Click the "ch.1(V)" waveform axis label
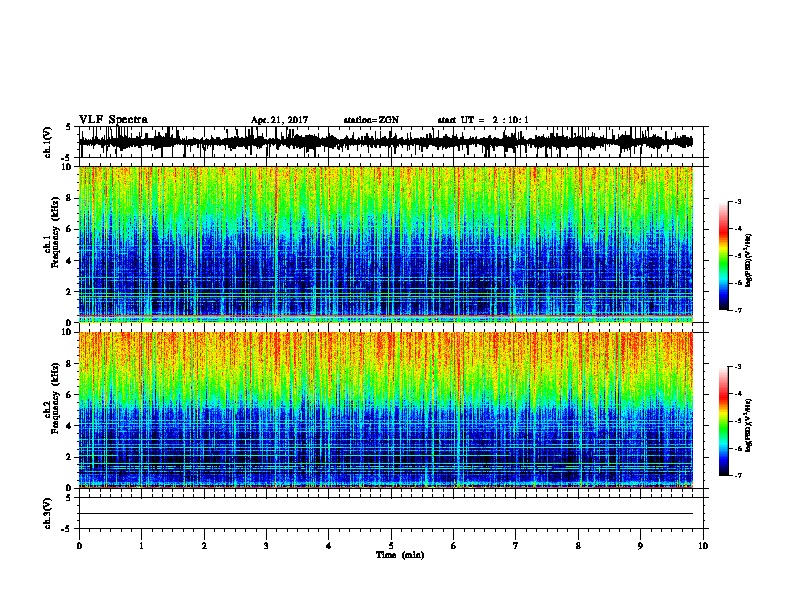Screen dimensions: 792x612 [x=48, y=142]
